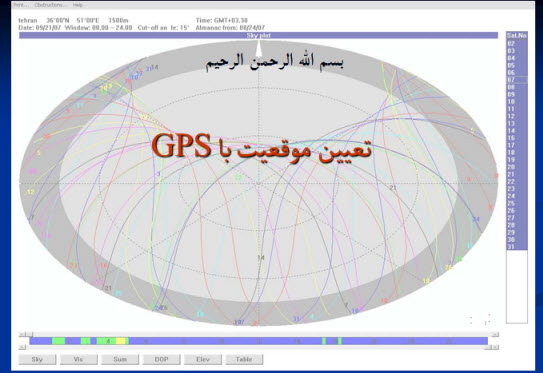Select satellite 13 in Sat.No list

(517, 124)
